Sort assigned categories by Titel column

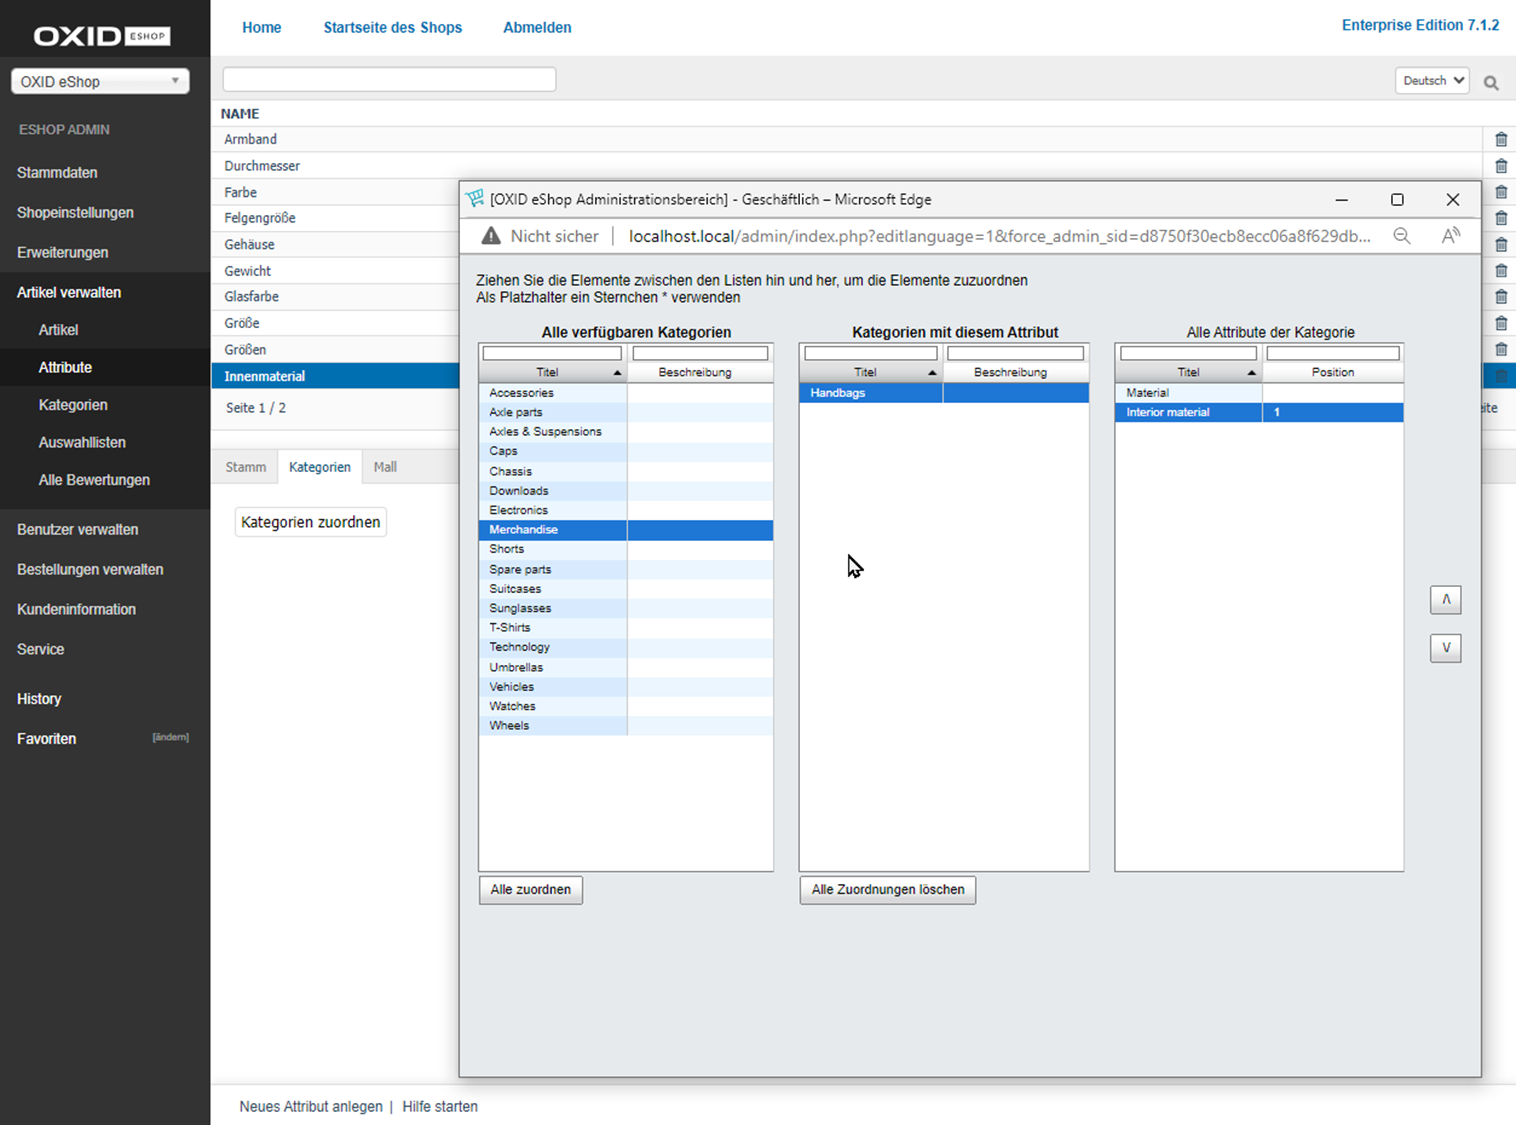[870, 372]
